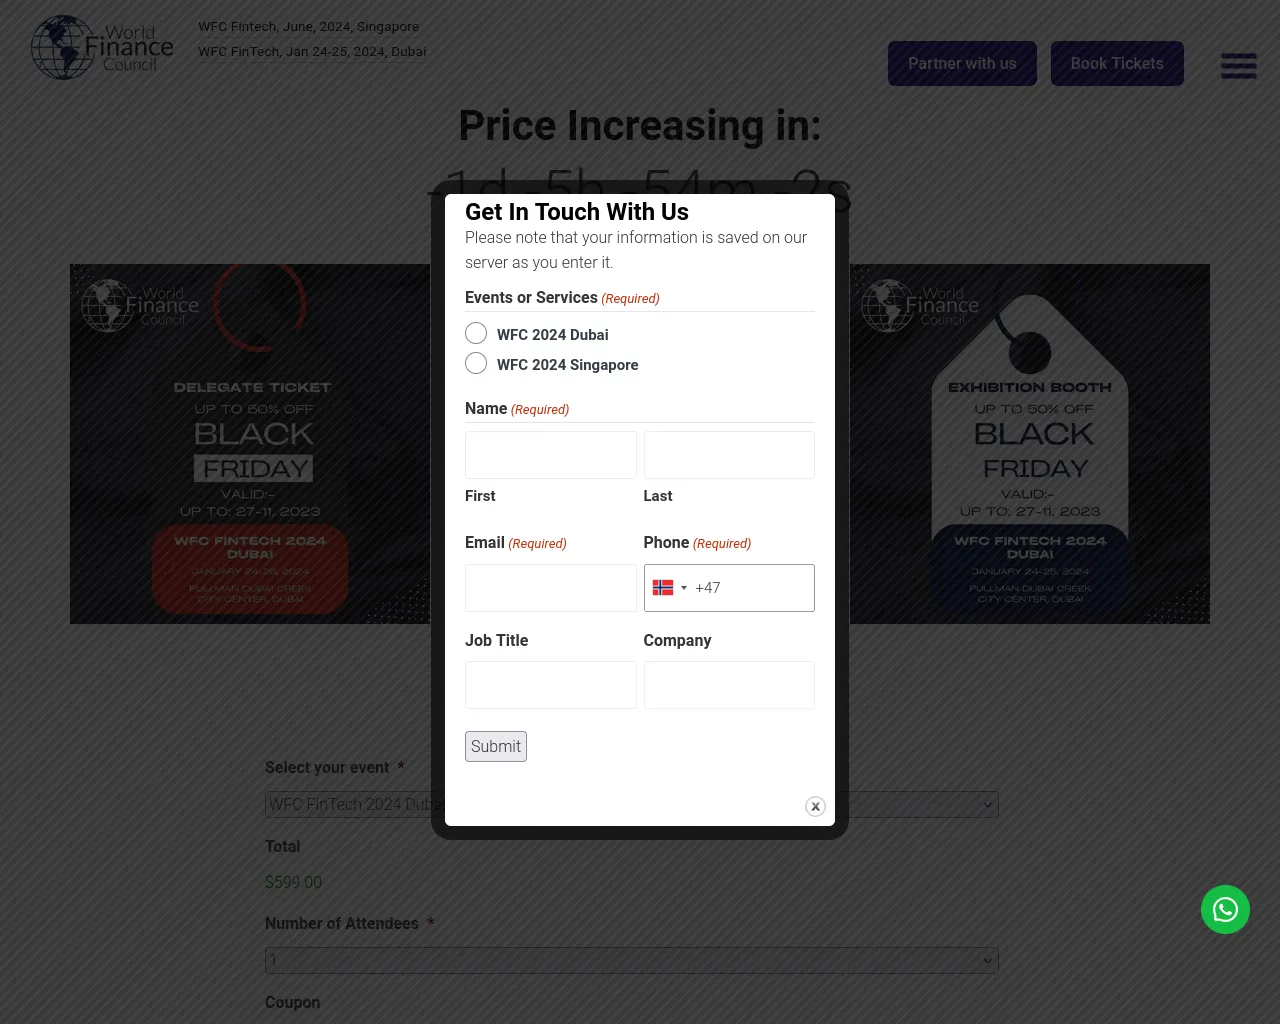The width and height of the screenshot is (1280, 1024).
Task: Submit the contact form
Action: click(496, 746)
